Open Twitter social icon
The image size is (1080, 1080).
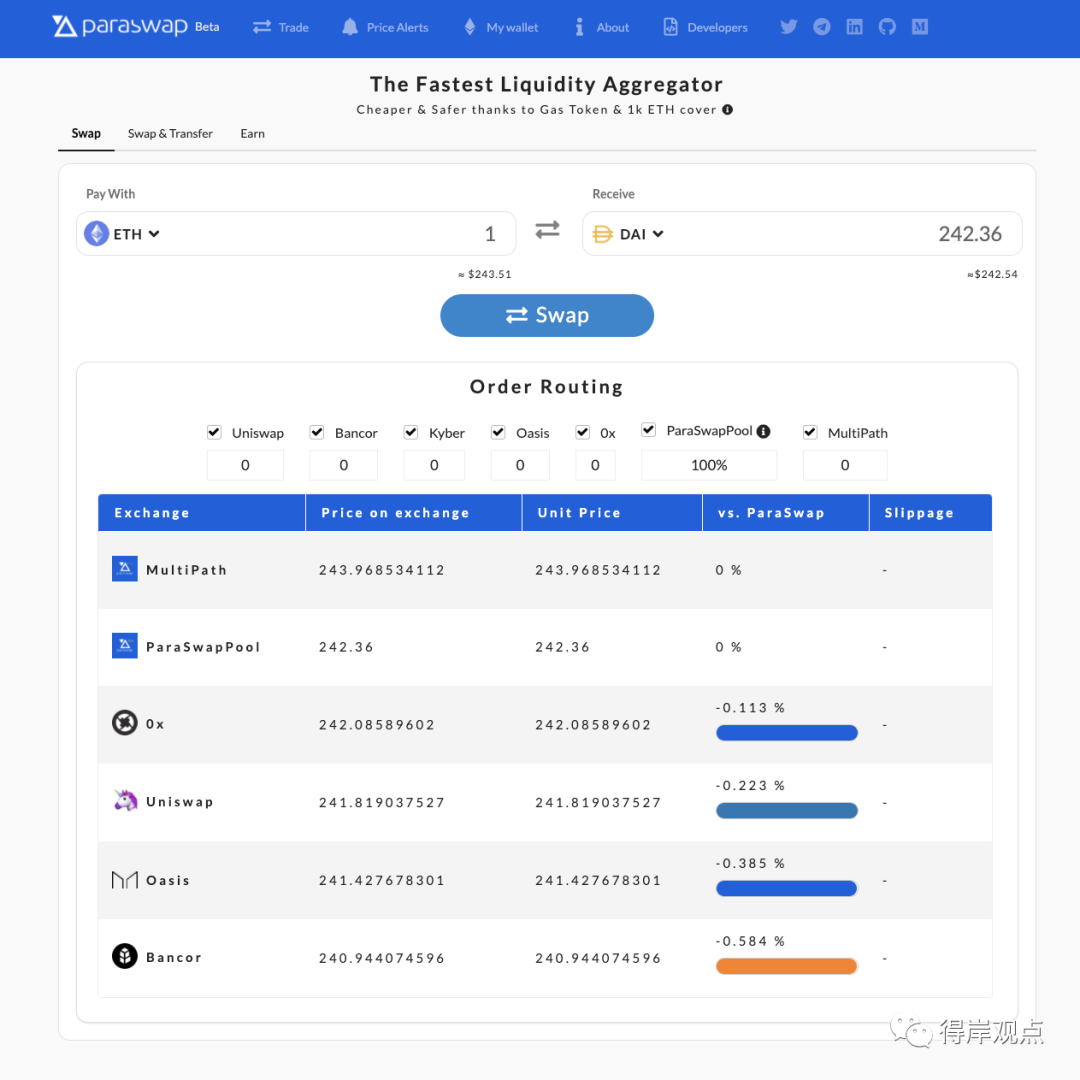(x=789, y=27)
